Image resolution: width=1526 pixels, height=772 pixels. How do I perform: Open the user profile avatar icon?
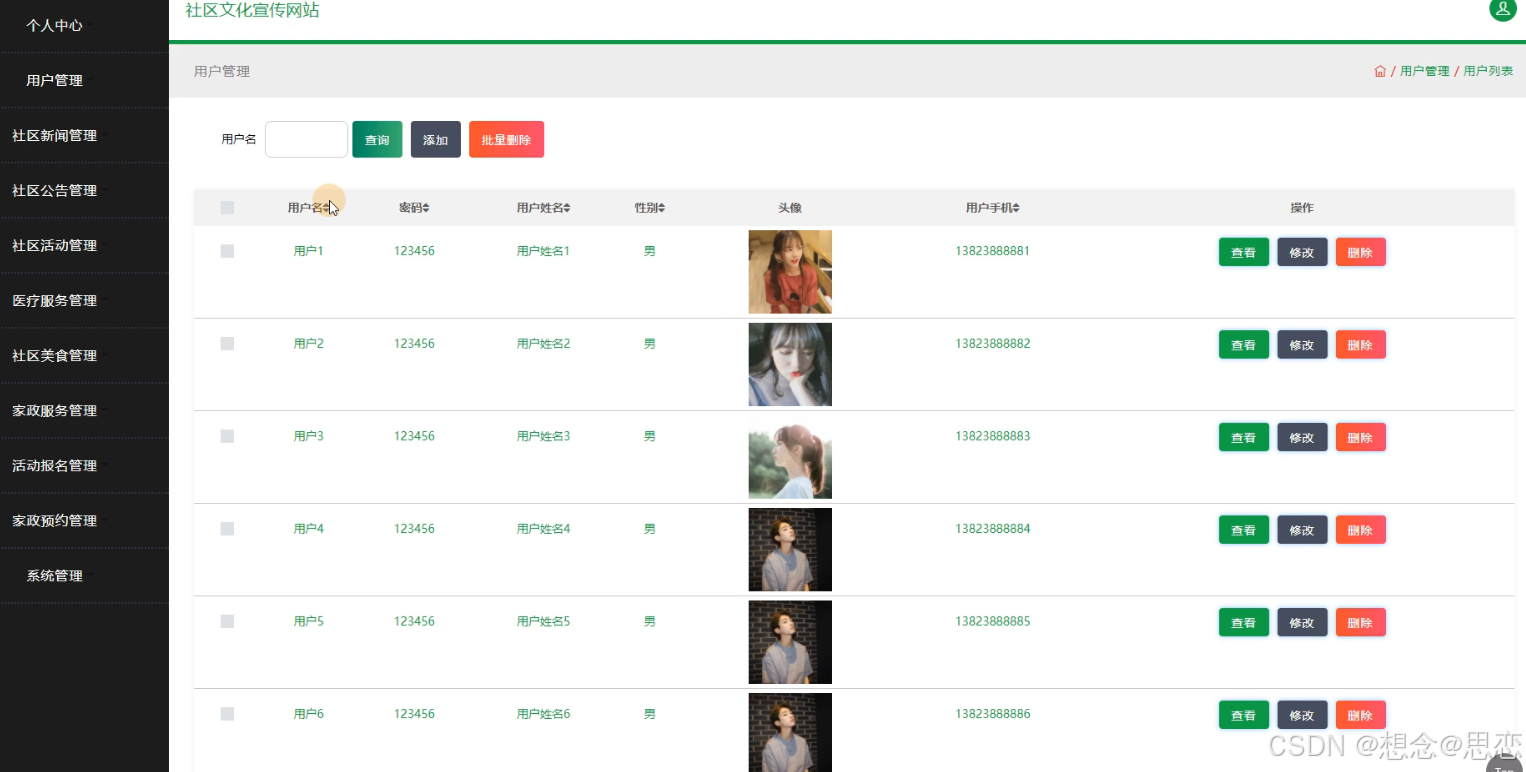pos(1502,9)
